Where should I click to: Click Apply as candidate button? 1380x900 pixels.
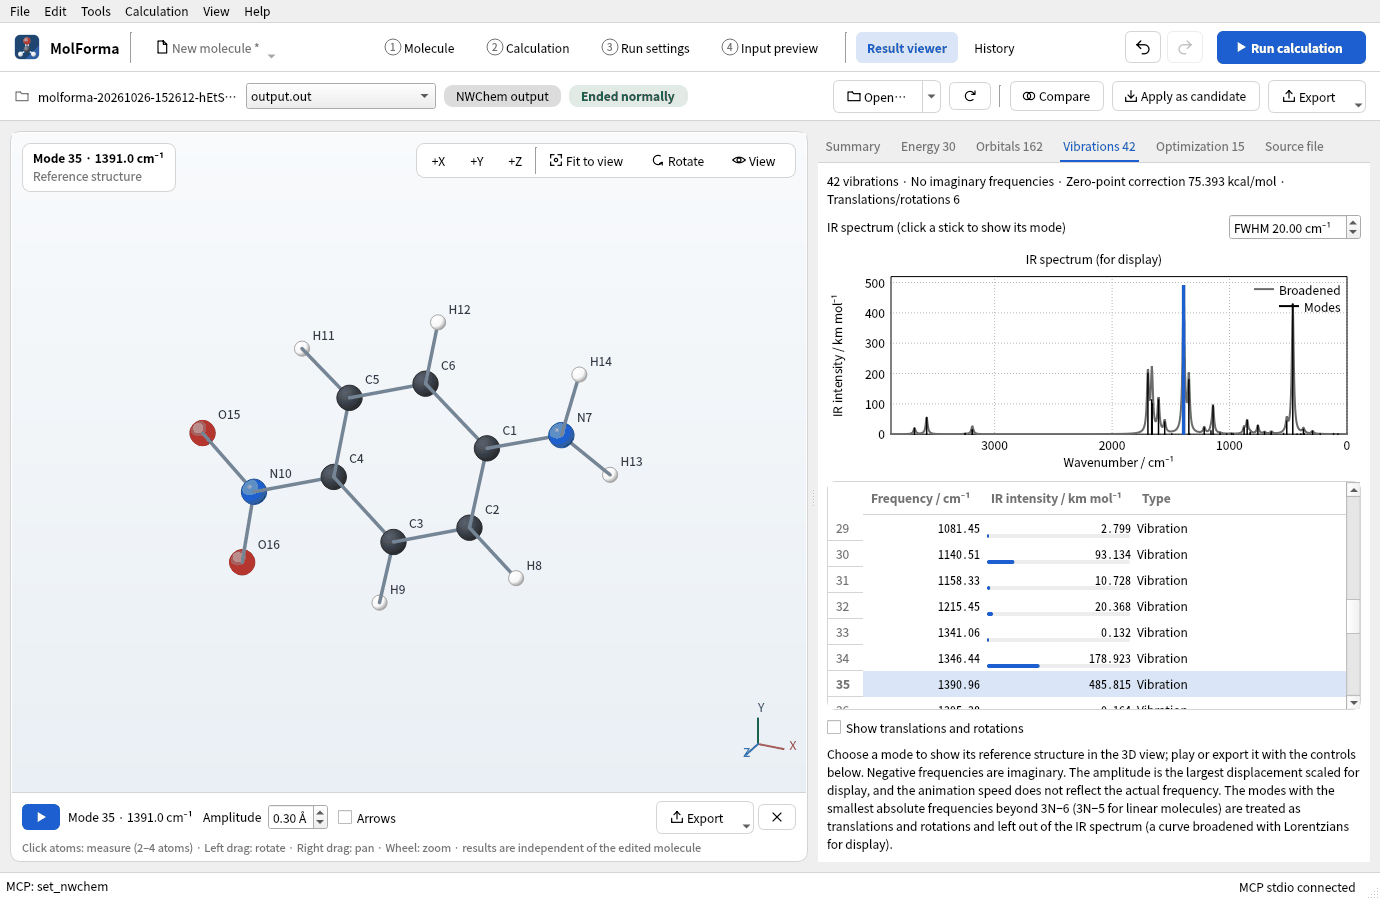click(x=1185, y=96)
